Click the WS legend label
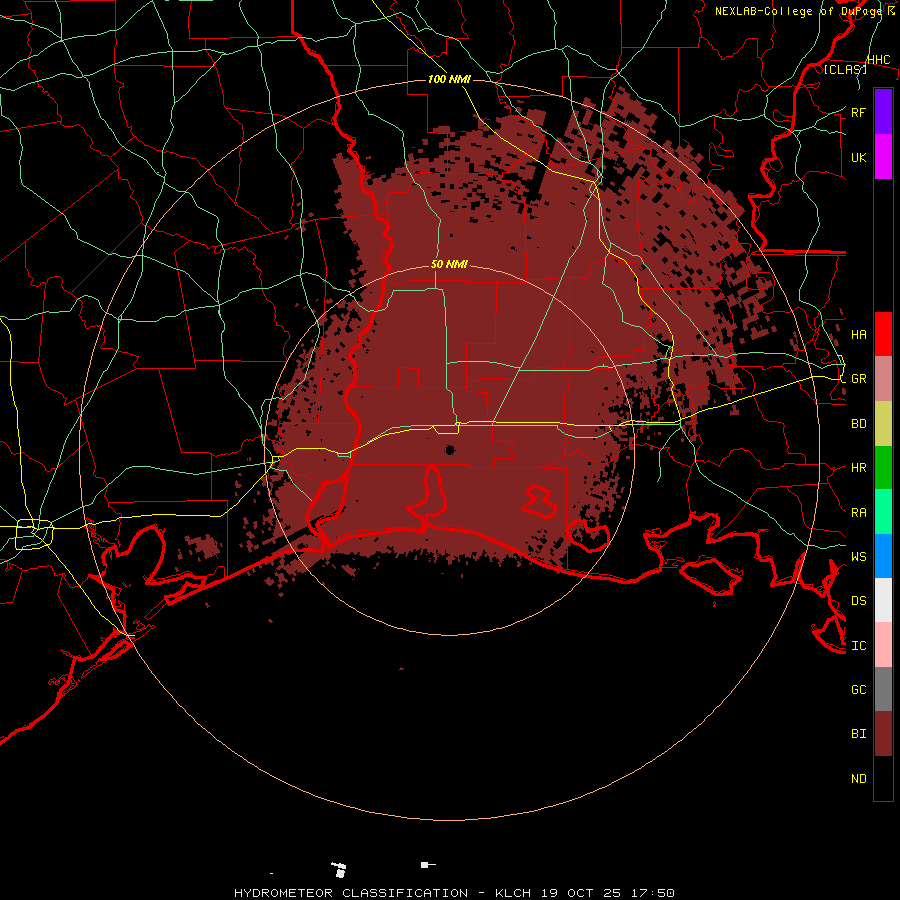This screenshot has width=900, height=900. point(859,557)
